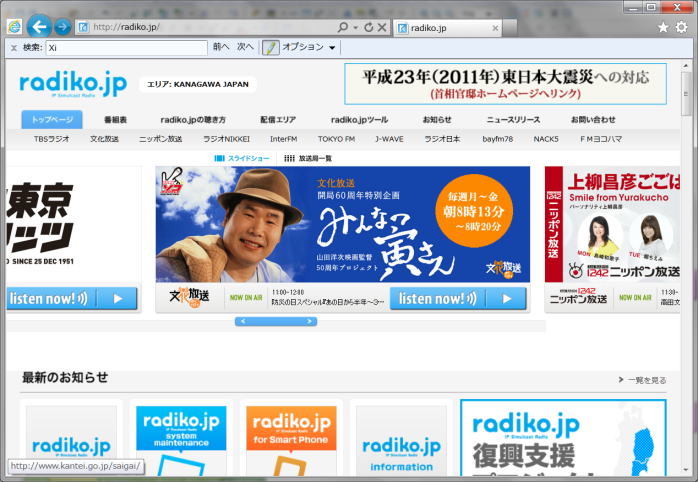Slide carousel left with the arrow
Screen dimensions: 698x482
pyautogui.click(x=243, y=321)
